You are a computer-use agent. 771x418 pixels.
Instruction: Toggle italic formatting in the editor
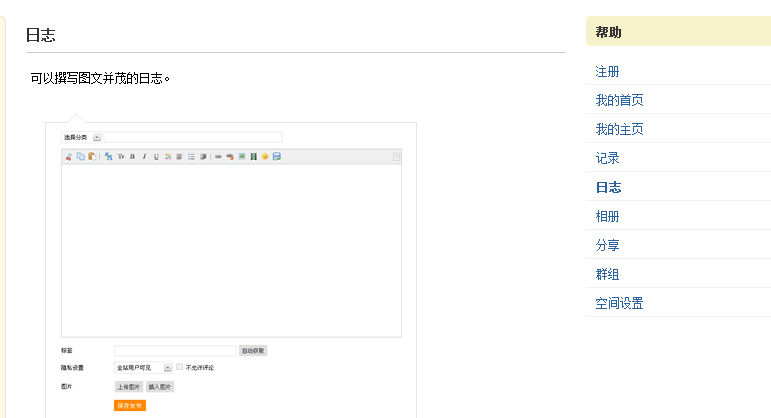[x=144, y=156]
